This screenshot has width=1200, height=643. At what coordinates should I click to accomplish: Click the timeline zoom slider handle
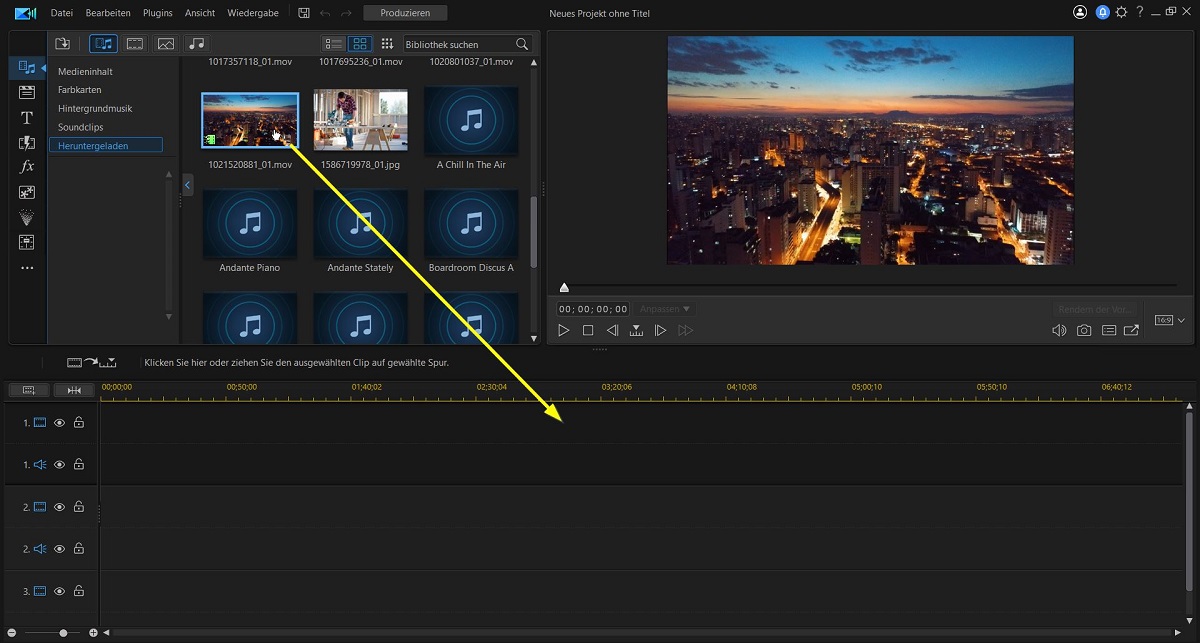[63, 633]
